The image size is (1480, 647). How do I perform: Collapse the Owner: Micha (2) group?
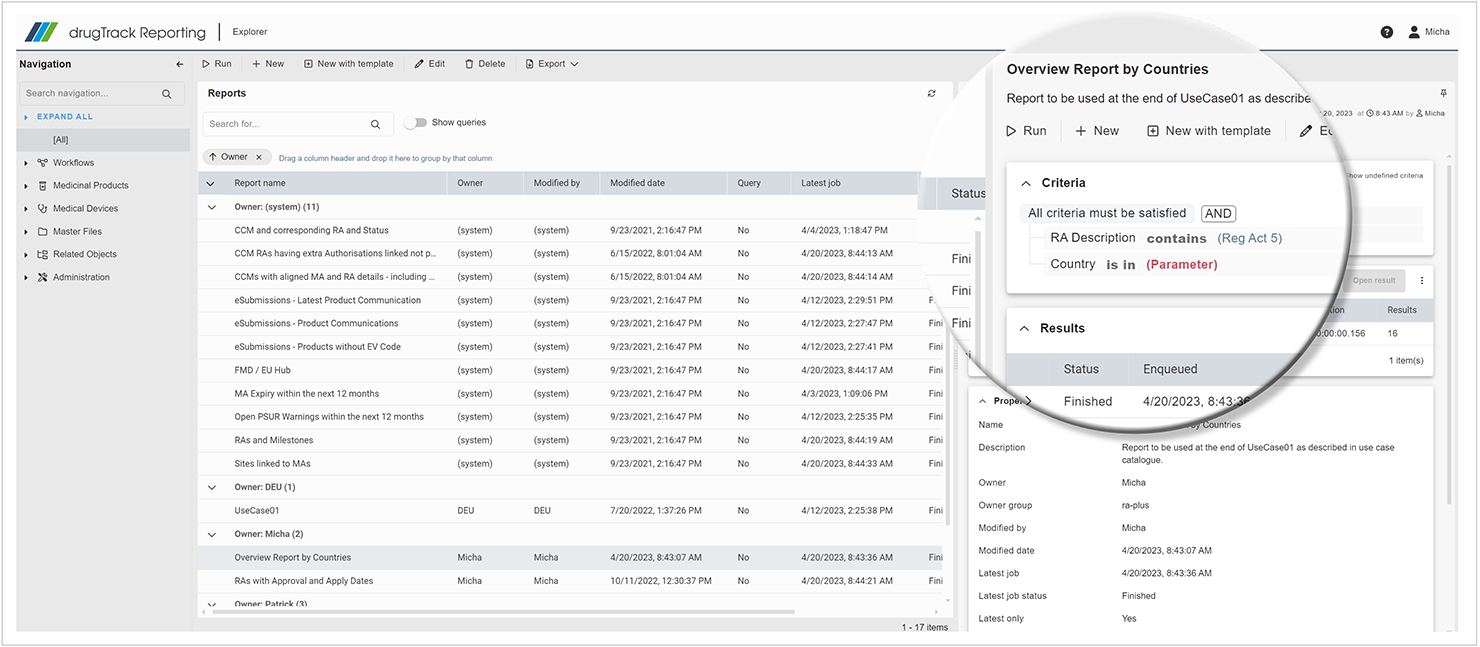tap(211, 535)
